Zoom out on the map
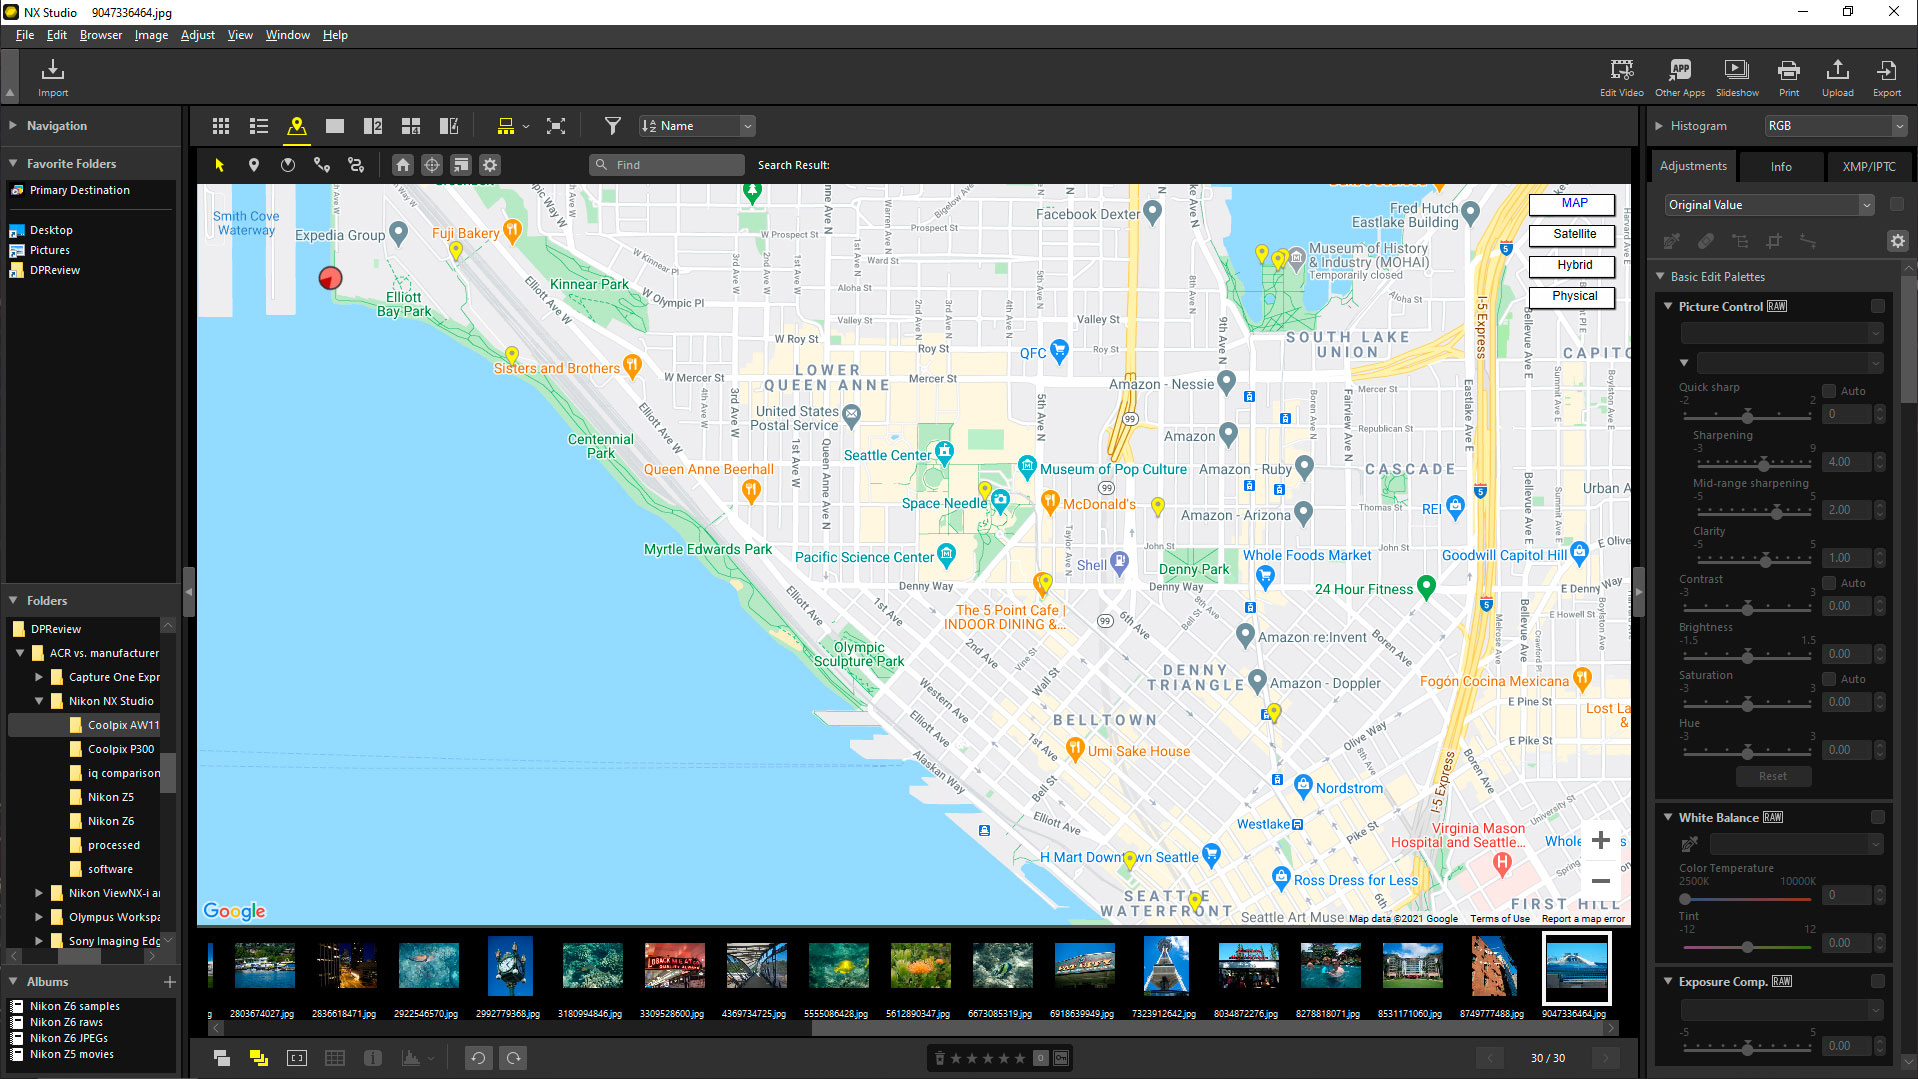This screenshot has height=1079, width=1918. pos(1601,881)
